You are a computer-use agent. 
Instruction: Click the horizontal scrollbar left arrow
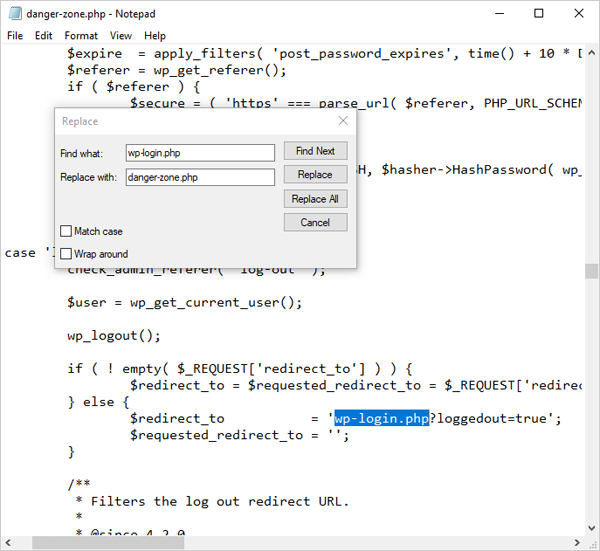click(8, 543)
